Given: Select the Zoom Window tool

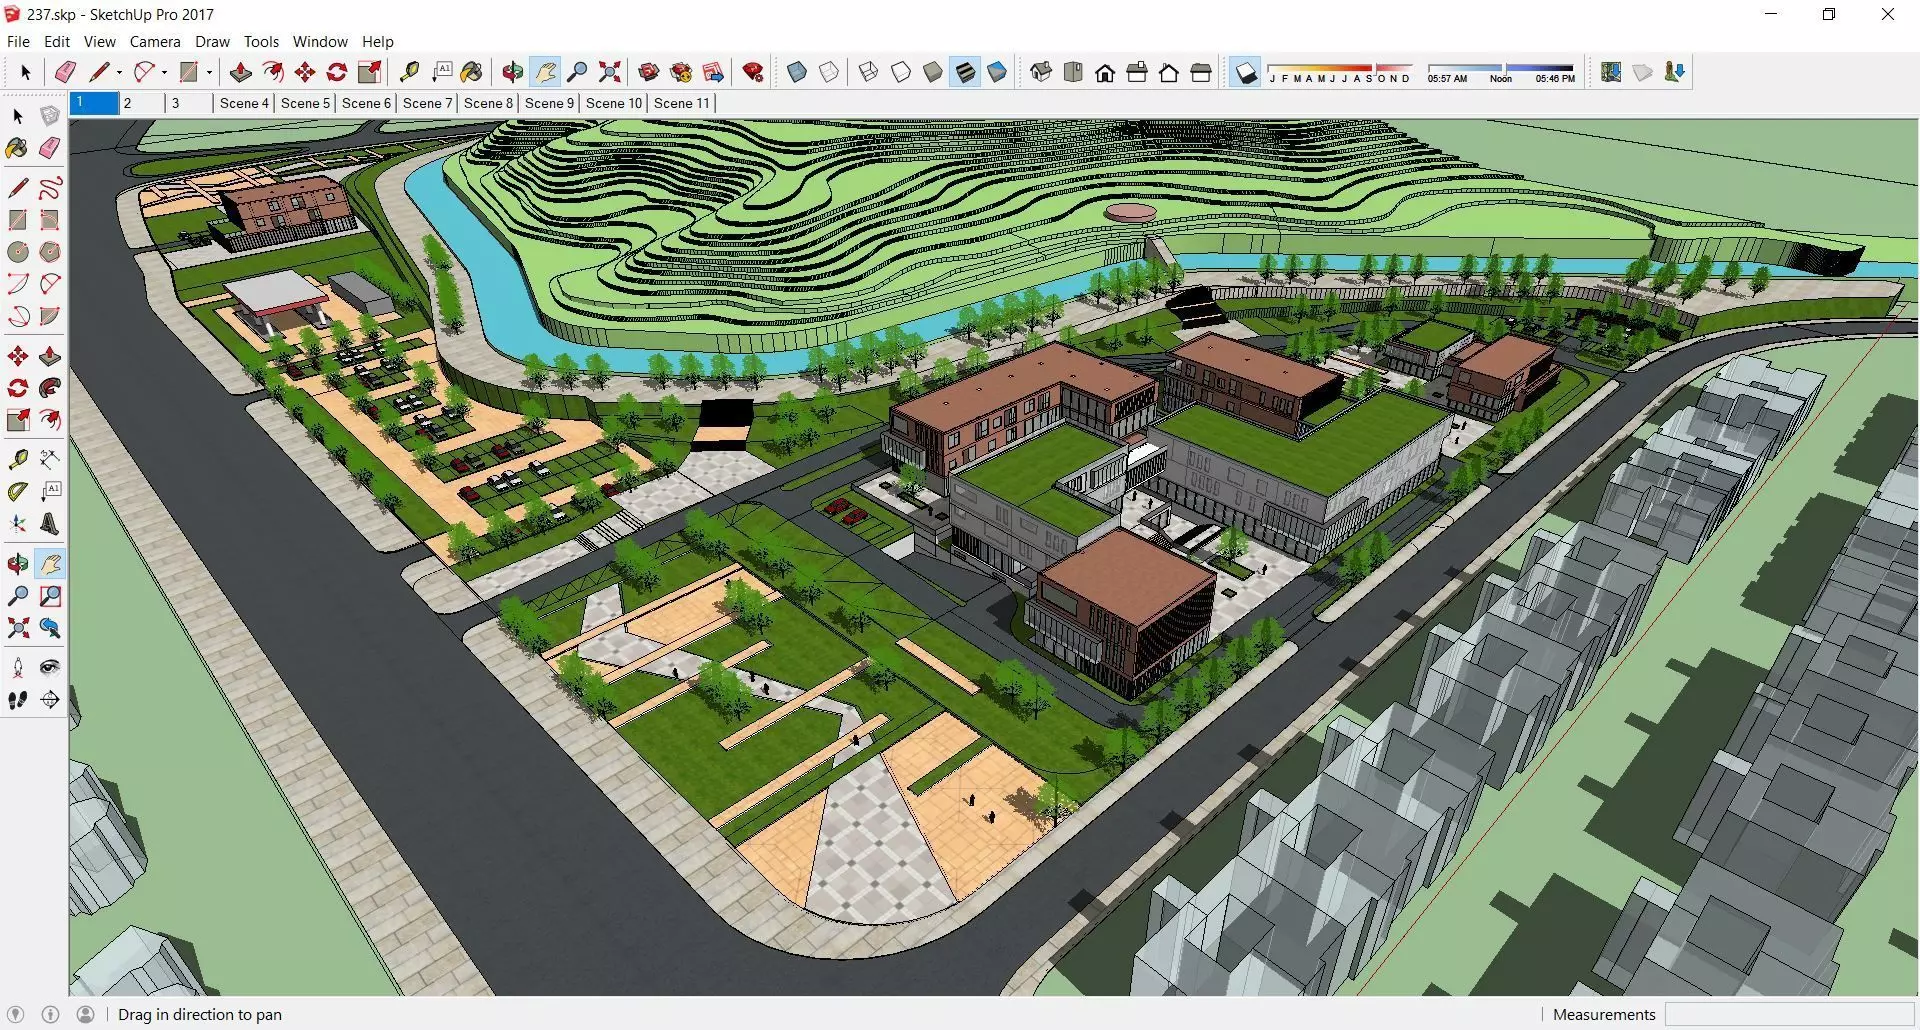Looking at the screenshot, I should 50,596.
